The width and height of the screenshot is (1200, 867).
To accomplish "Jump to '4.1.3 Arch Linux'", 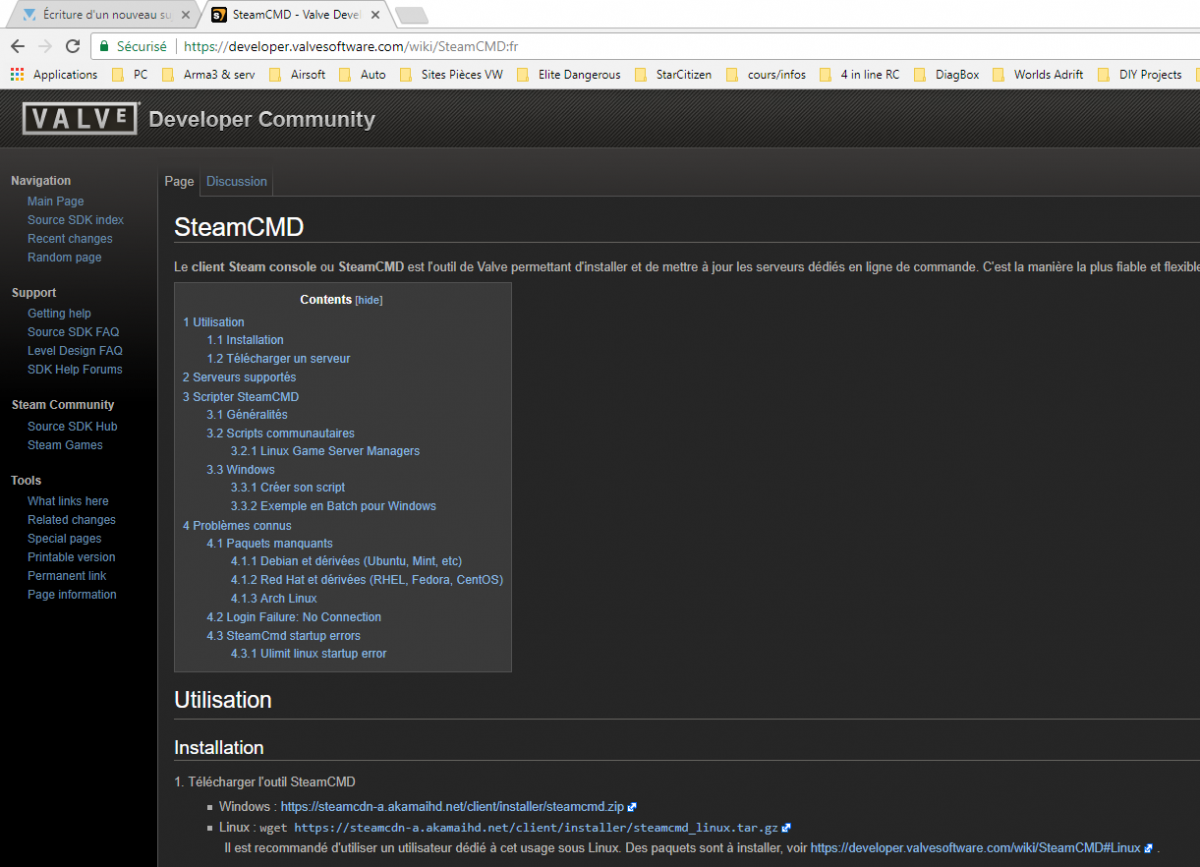I will [273, 598].
